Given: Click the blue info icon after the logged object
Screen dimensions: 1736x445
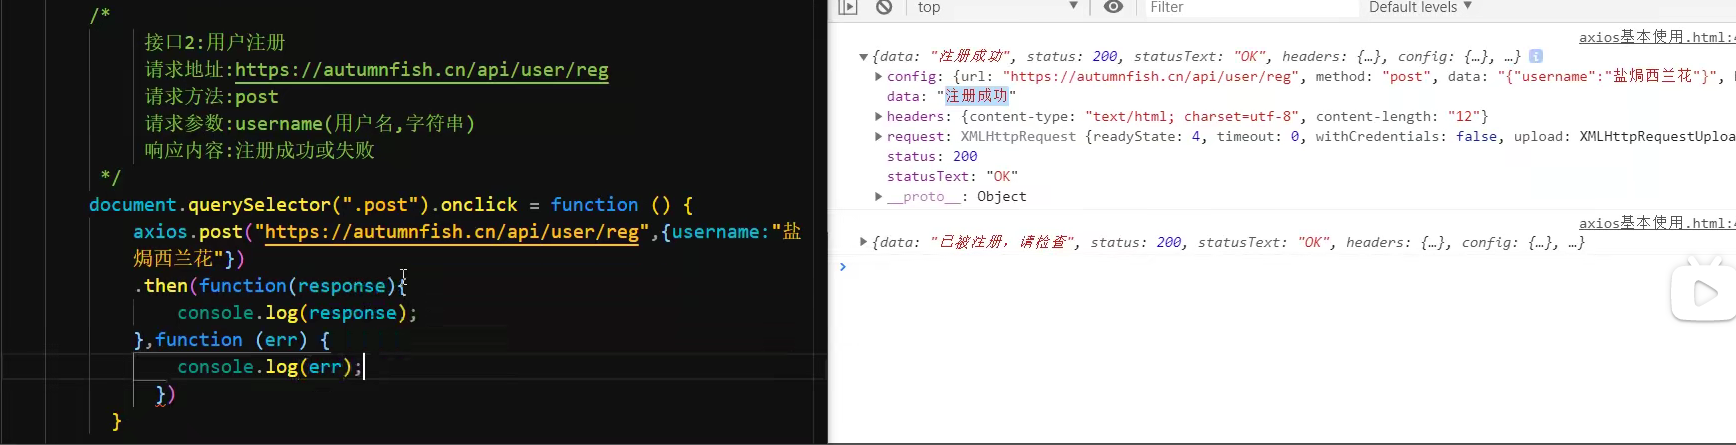Looking at the screenshot, I should [1536, 56].
